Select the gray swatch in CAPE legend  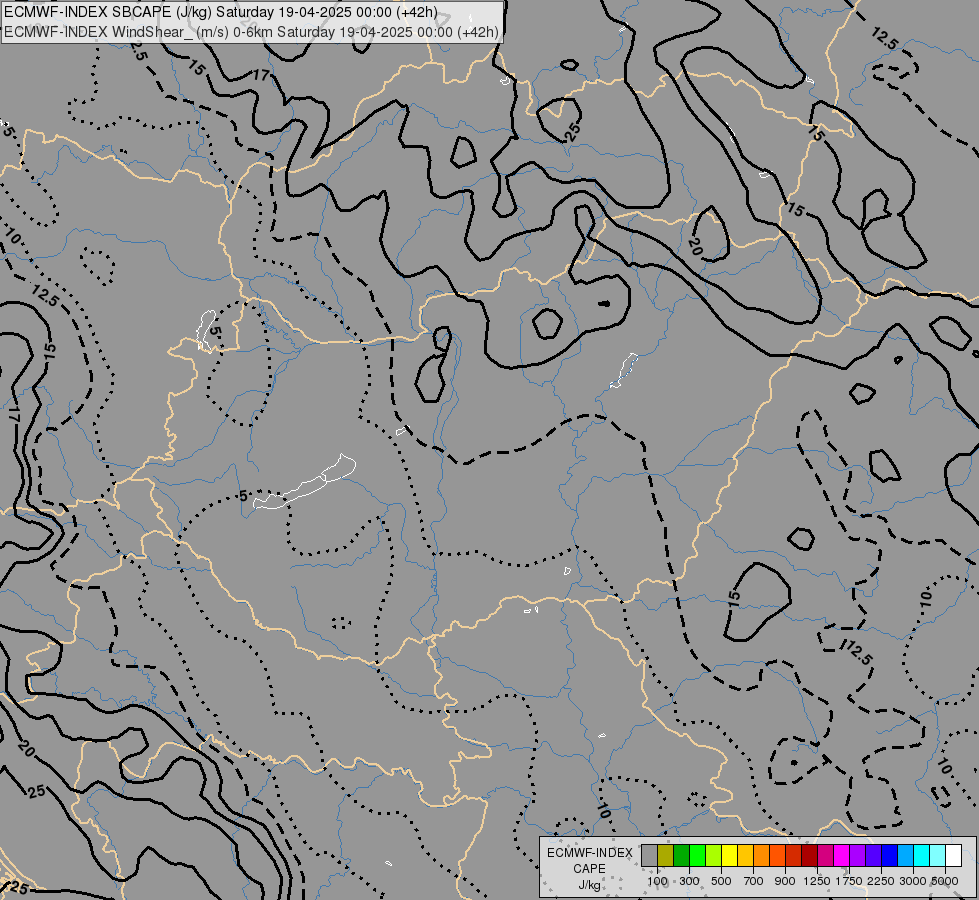[649, 855]
